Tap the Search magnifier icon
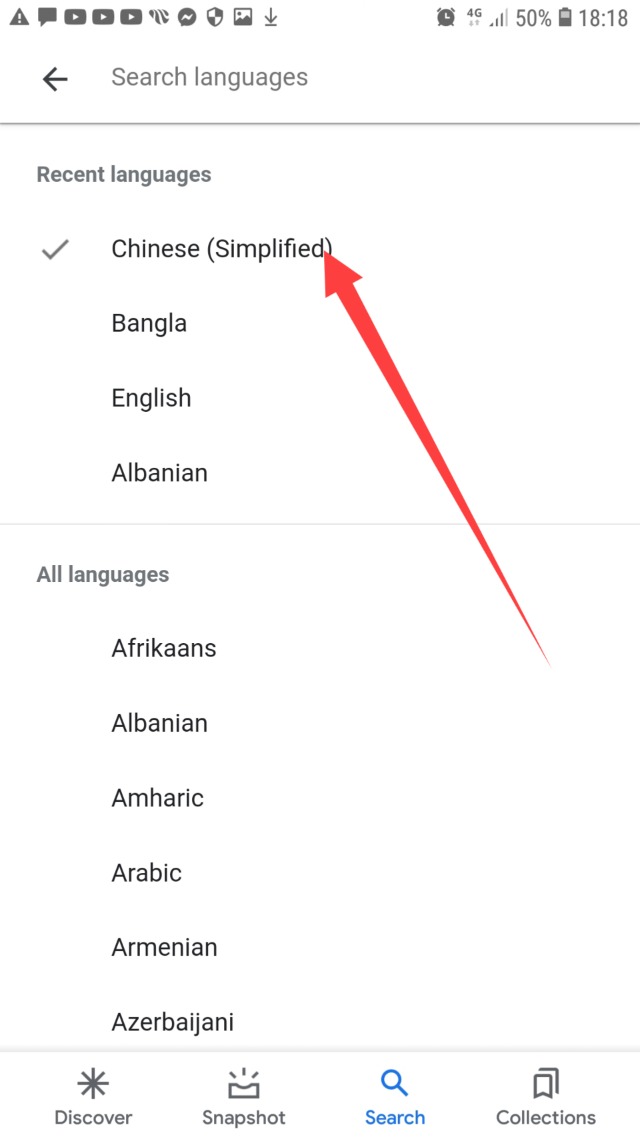 [395, 1083]
